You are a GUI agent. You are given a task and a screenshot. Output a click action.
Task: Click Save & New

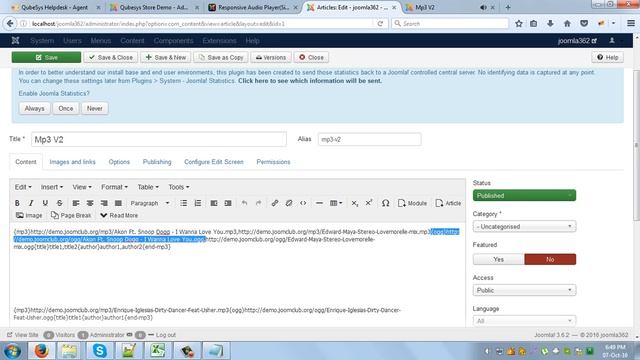pyautogui.click(x=166, y=58)
